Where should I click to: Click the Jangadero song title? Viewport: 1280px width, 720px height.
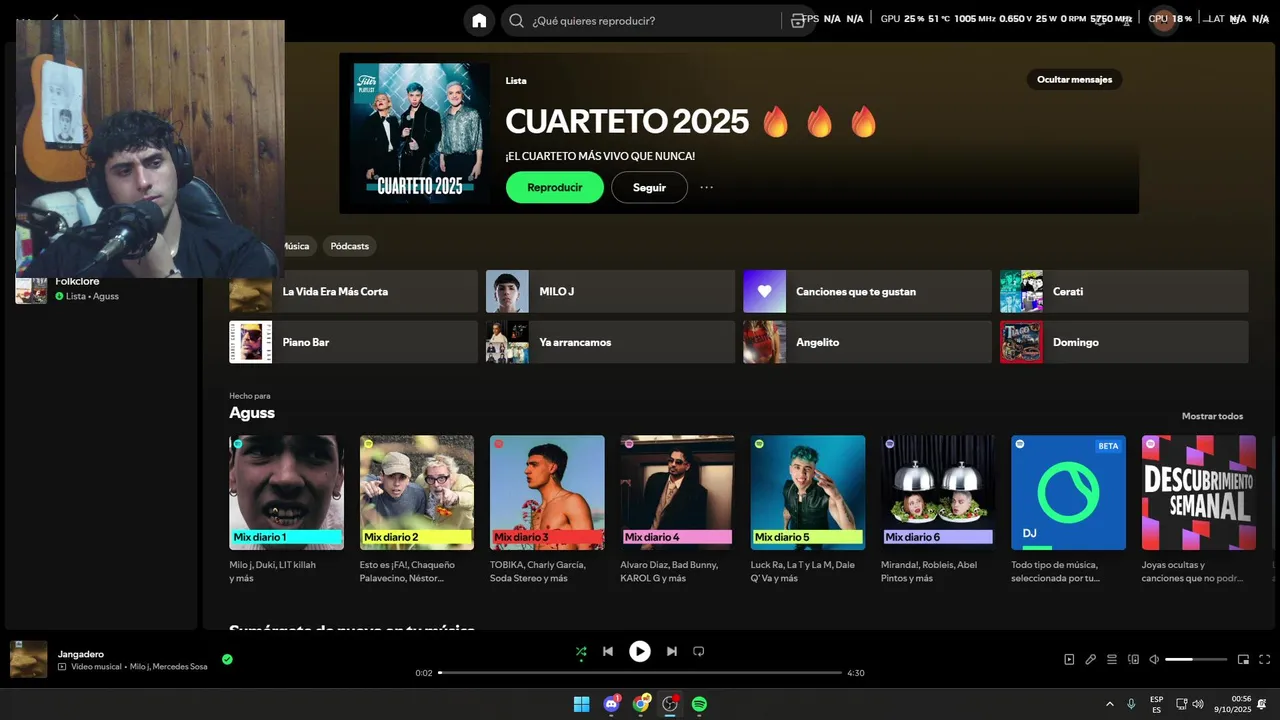click(x=81, y=654)
